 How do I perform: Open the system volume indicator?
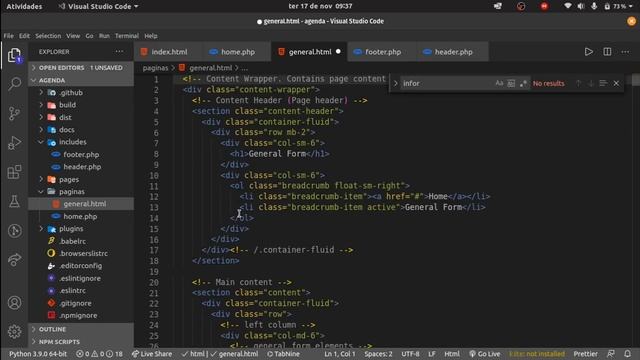(580, 6)
